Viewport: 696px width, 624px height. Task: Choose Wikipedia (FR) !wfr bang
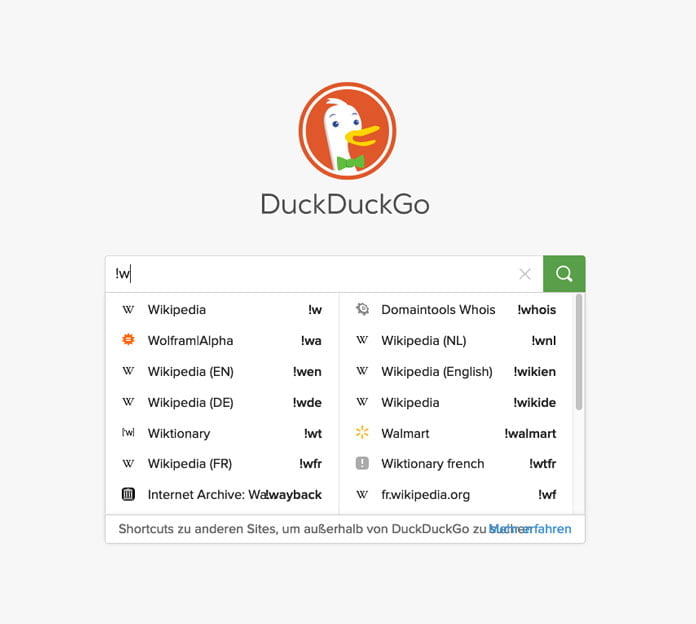coord(222,464)
